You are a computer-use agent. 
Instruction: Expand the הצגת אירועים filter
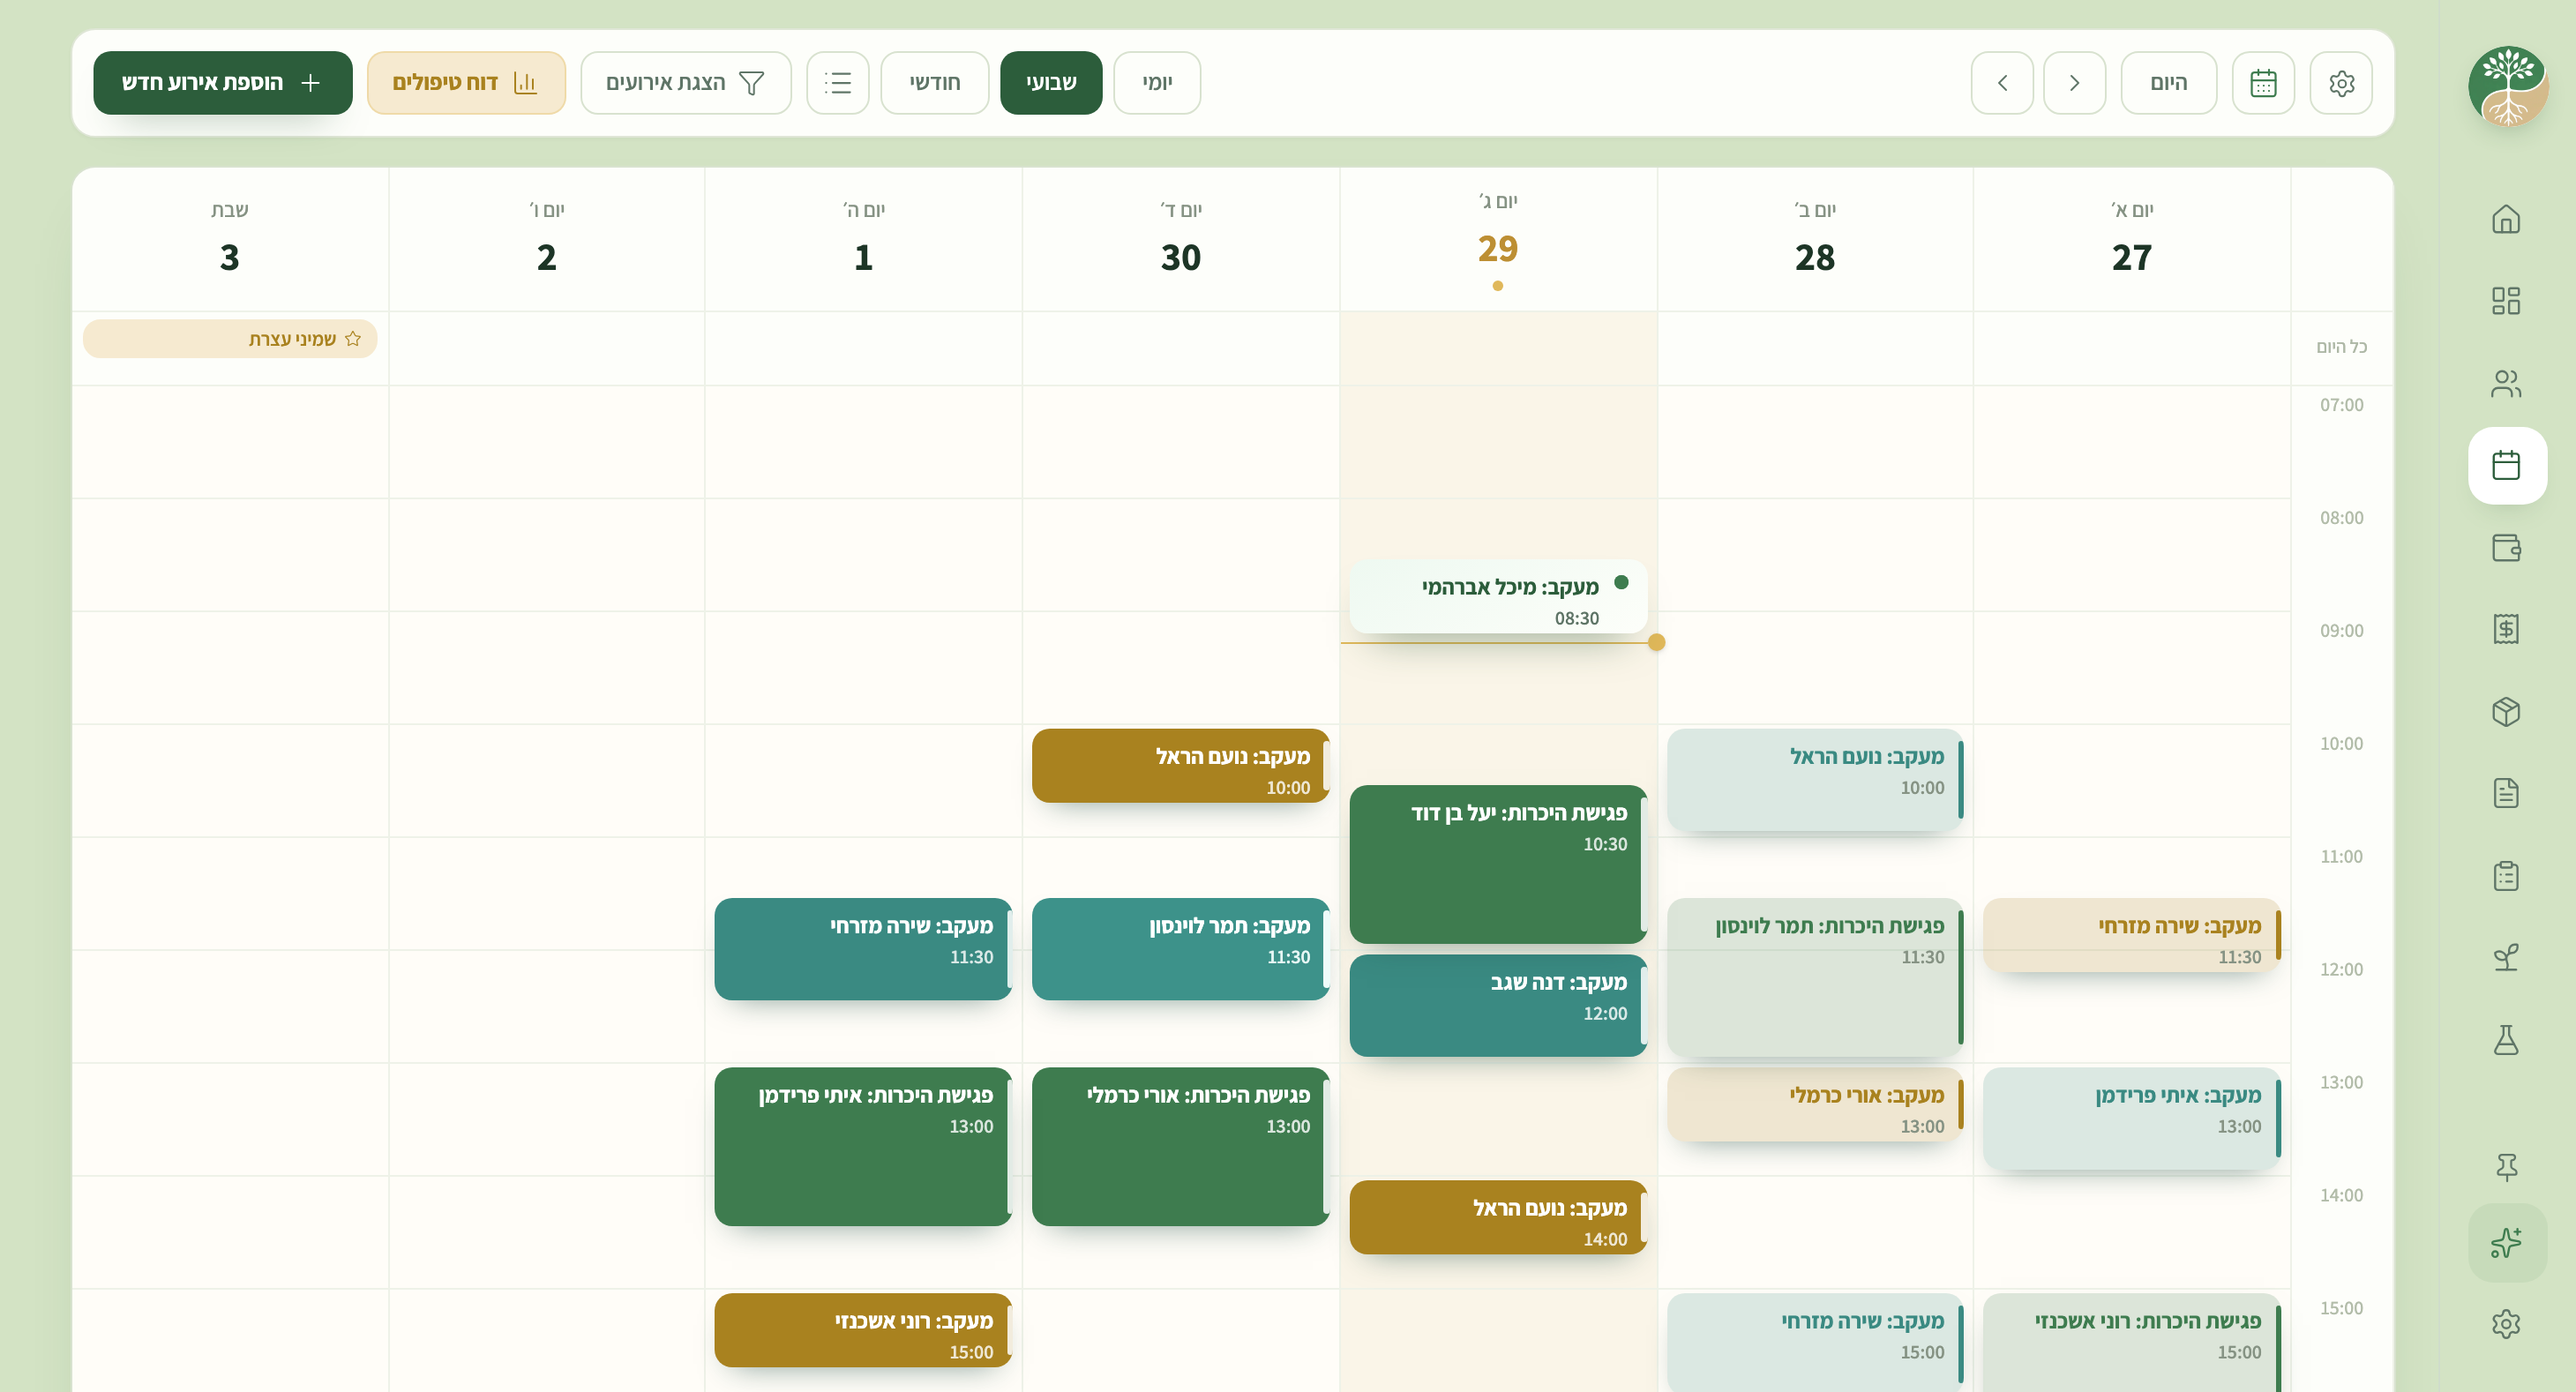686,83
